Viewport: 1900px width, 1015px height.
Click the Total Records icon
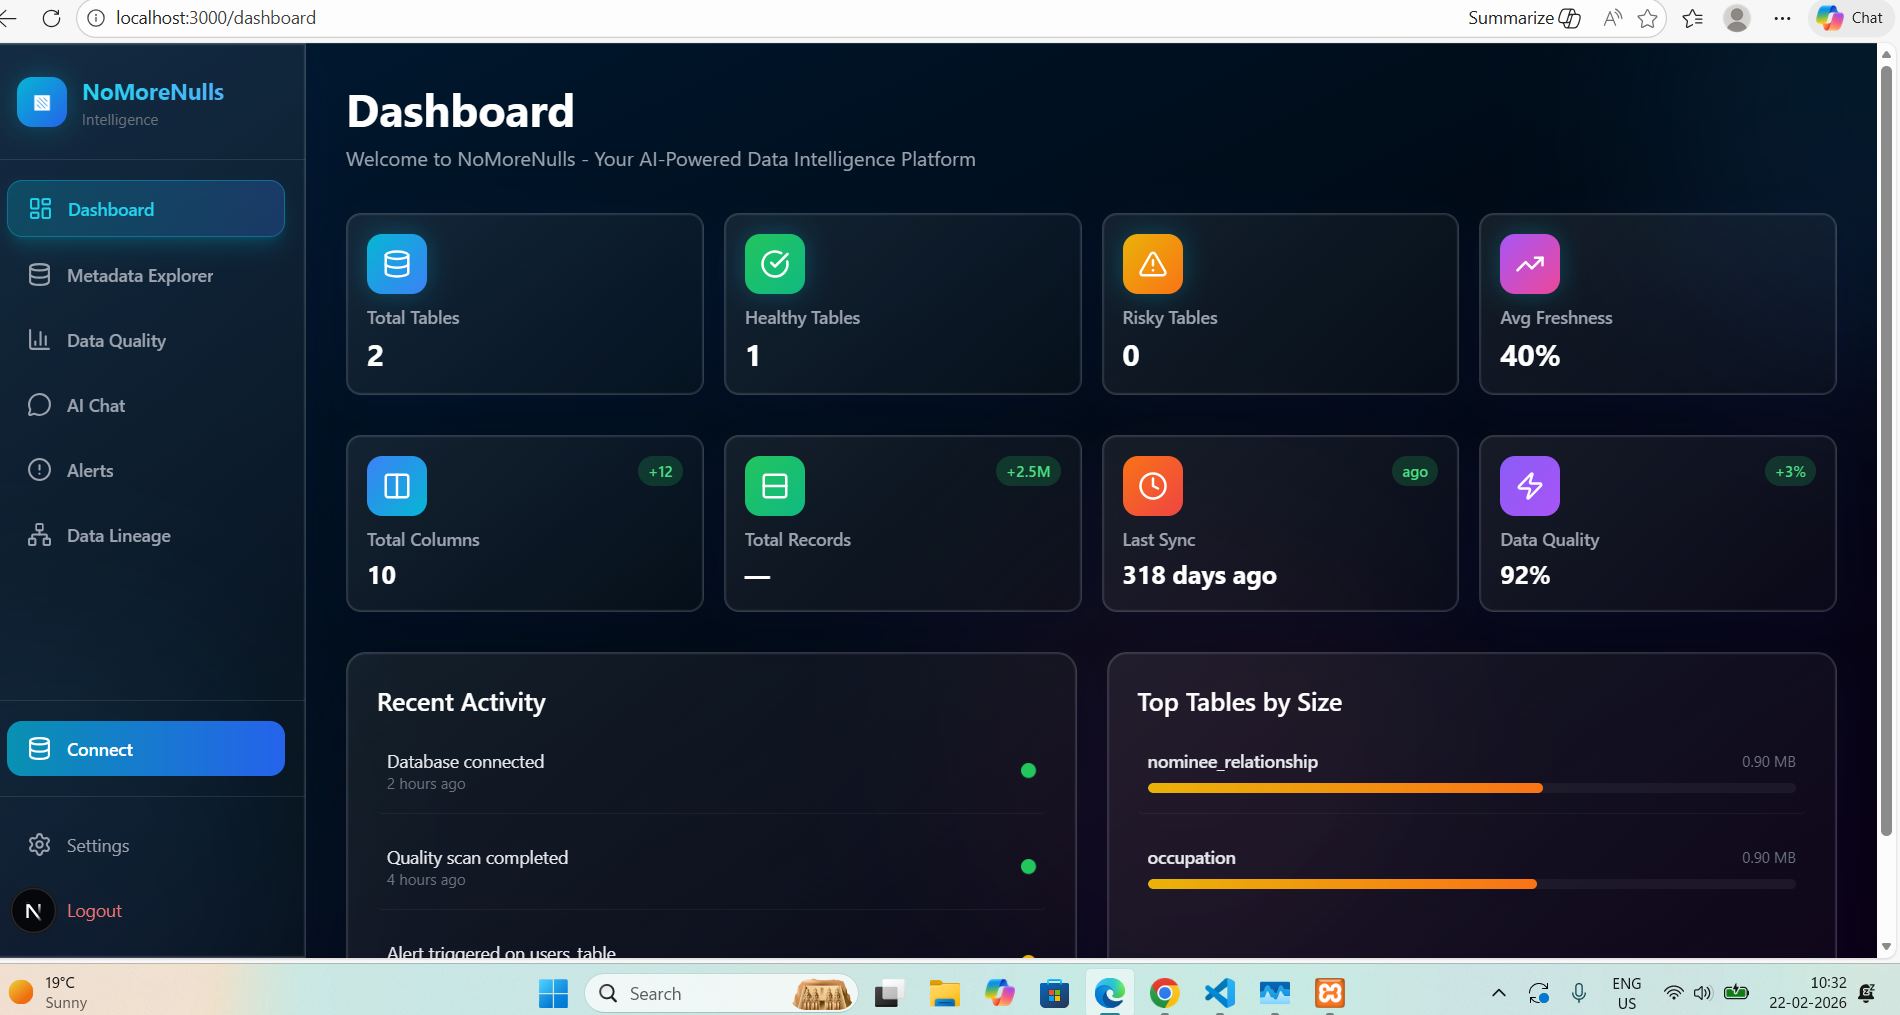(x=775, y=486)
